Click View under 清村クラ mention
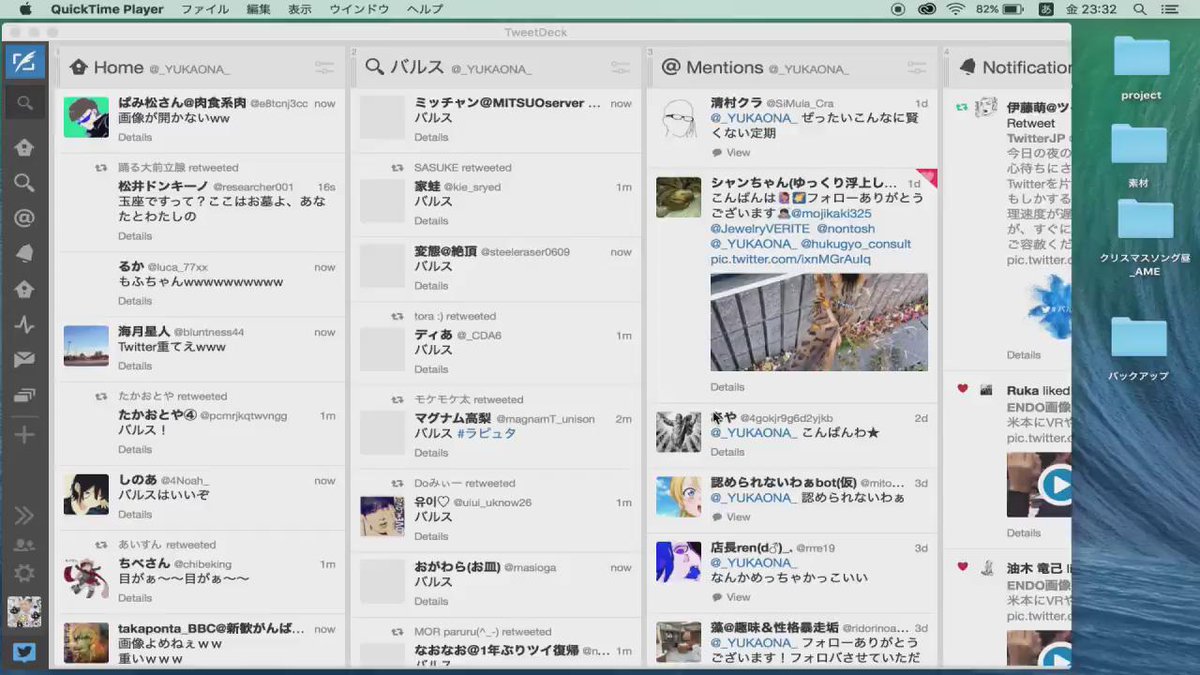Image resolution: width=1200 pixels, height=675 pixels. [738, 153]
